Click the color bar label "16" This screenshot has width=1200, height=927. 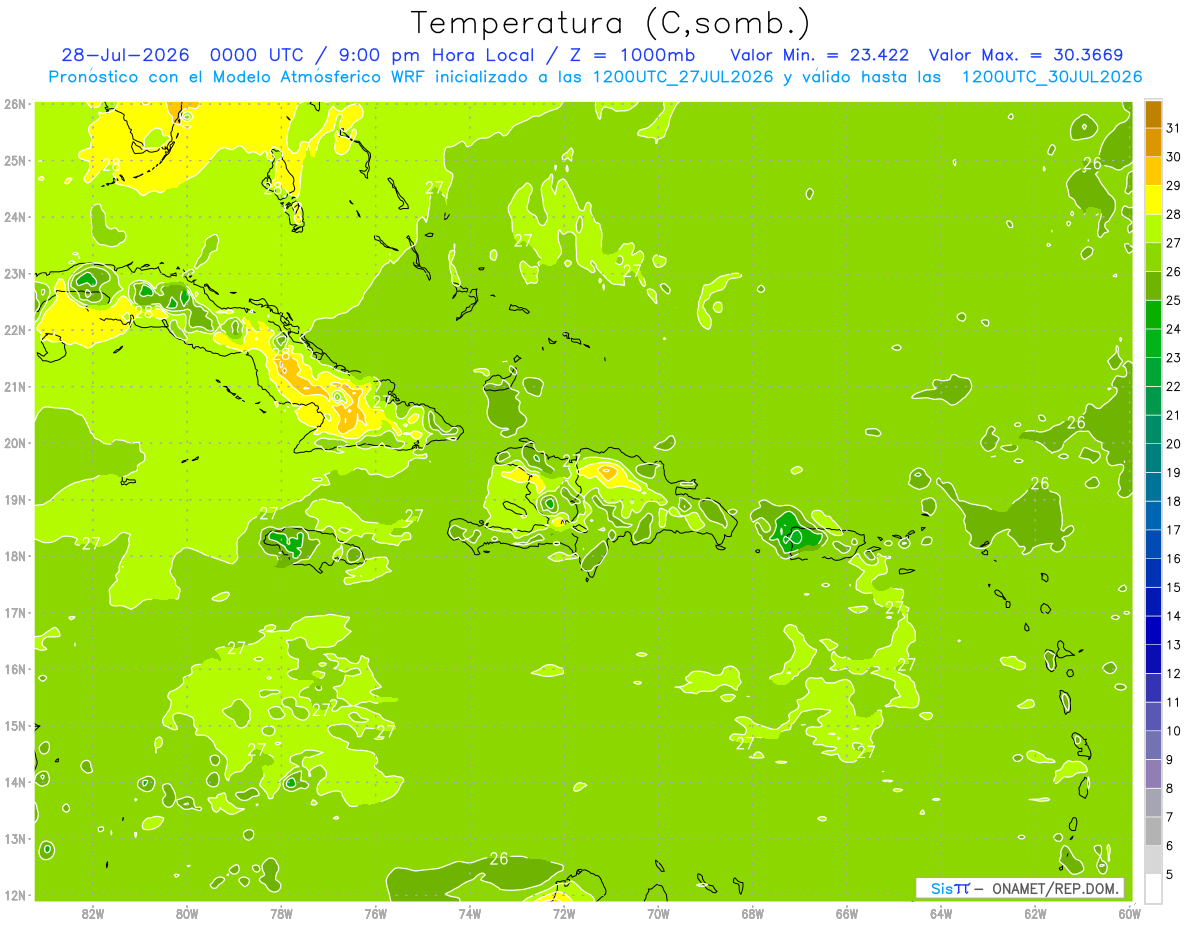1173,559
